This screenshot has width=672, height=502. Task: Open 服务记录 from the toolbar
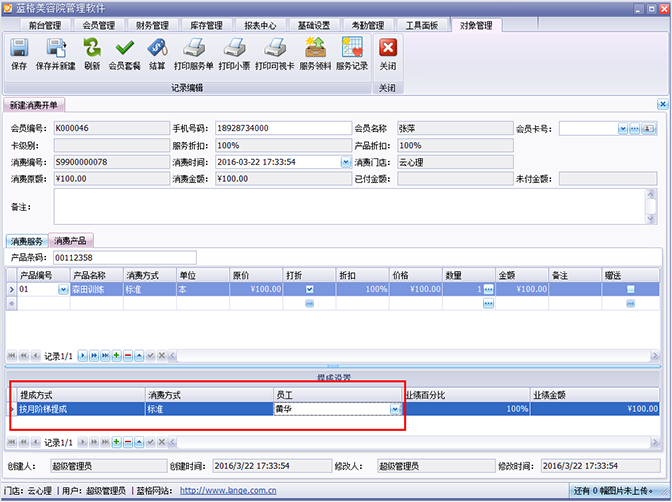coord(352,54)
